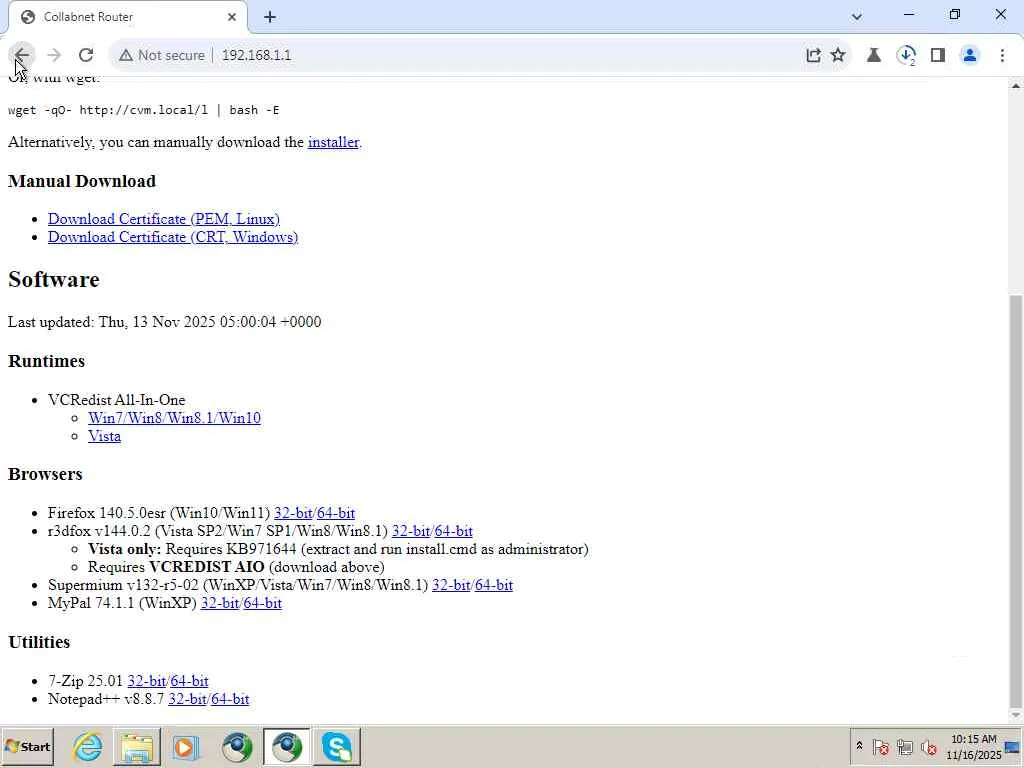Image resolution: width=1024 pixels, height=768 pixels.
Task: Click Show desktop button at taskbar end
Action: coord(1014,746)
